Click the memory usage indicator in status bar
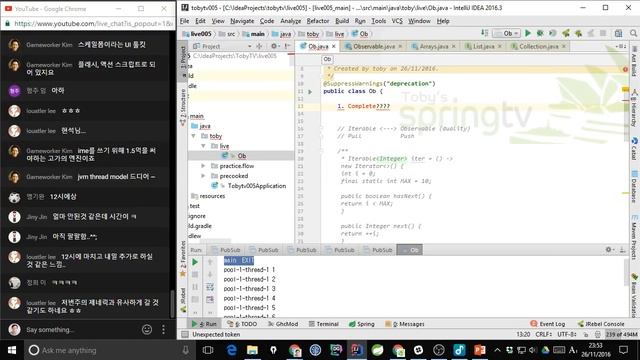Viewport: 640px width, 360px height. pyautogui.click(x=621, y=334)
